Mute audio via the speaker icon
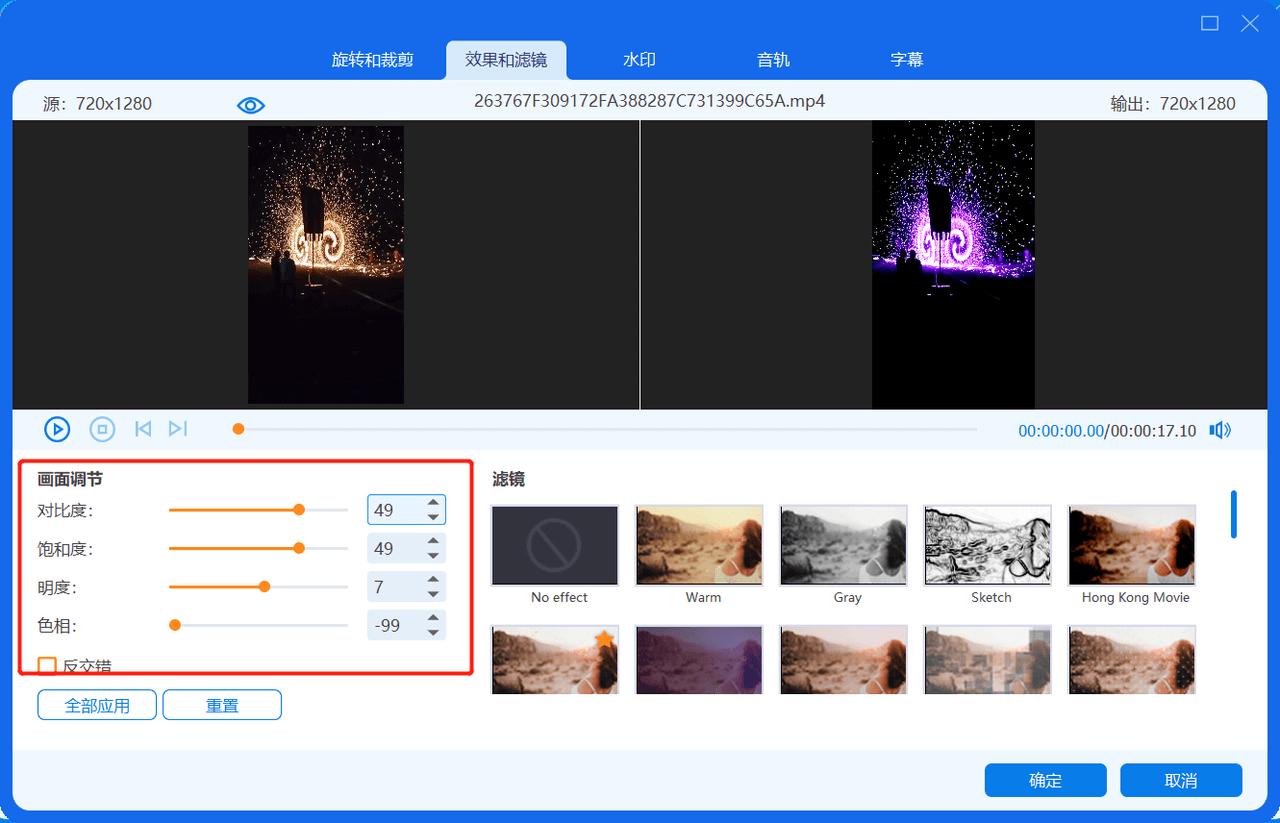This screenshot has height=823, width=1280. (x=1219, y=429)
